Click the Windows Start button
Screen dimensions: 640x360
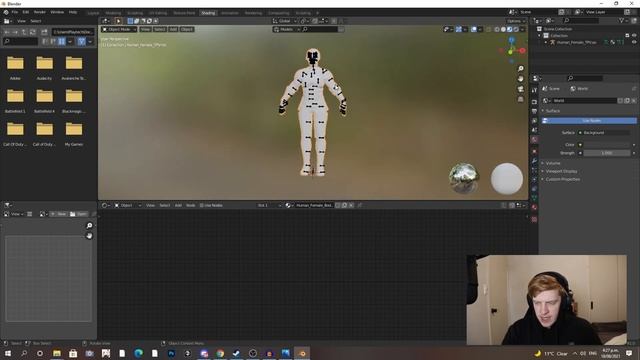[x=7, y=353]
